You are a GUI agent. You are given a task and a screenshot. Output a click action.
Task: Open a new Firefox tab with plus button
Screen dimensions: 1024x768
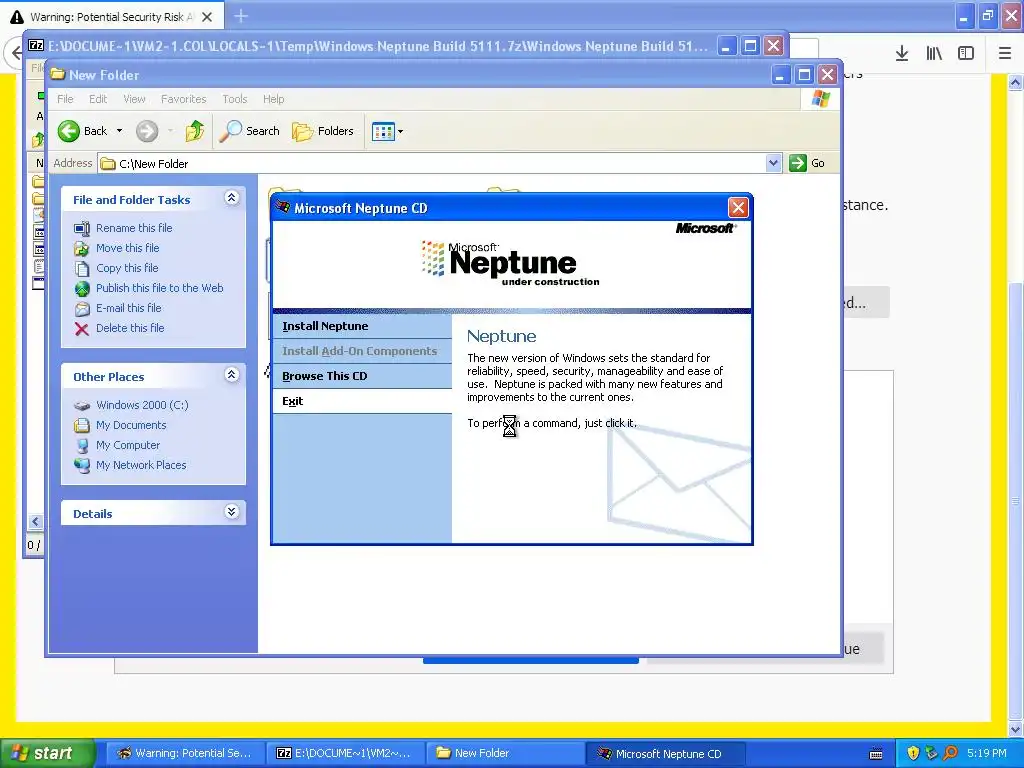[x=241, y=16]
